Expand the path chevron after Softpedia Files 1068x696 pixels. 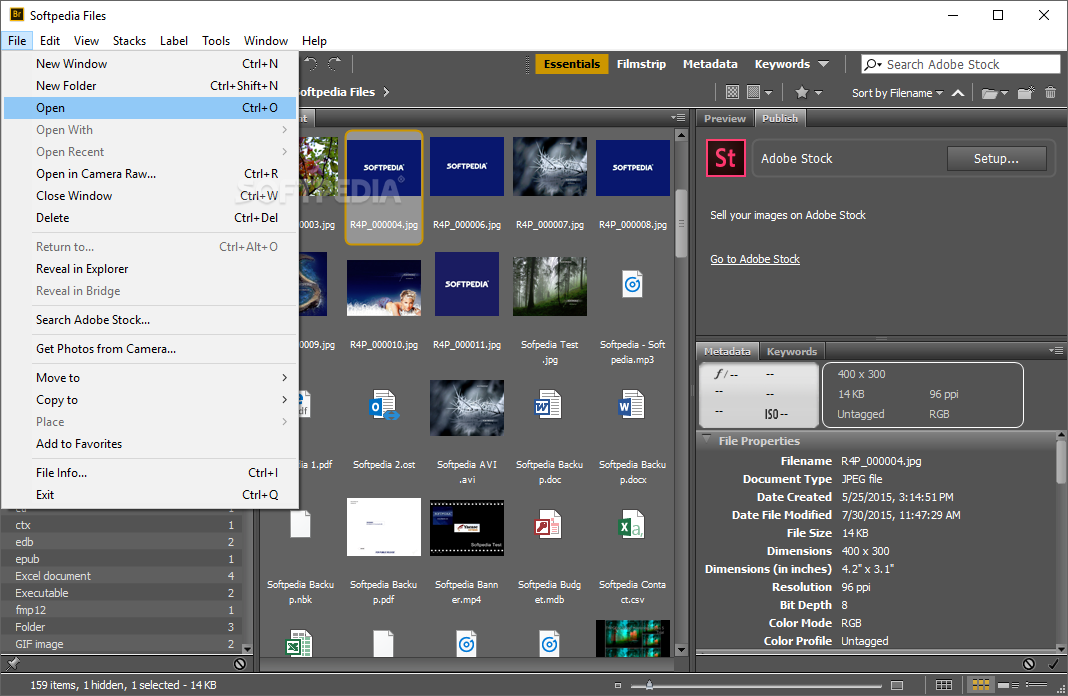pyautogui.click(x=386, y=92)
